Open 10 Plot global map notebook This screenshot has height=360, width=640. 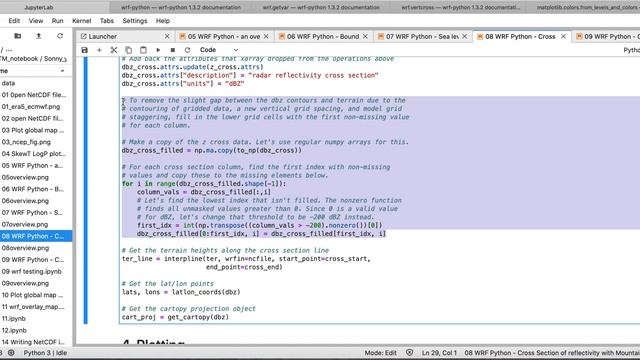click(x=36, y=295)
